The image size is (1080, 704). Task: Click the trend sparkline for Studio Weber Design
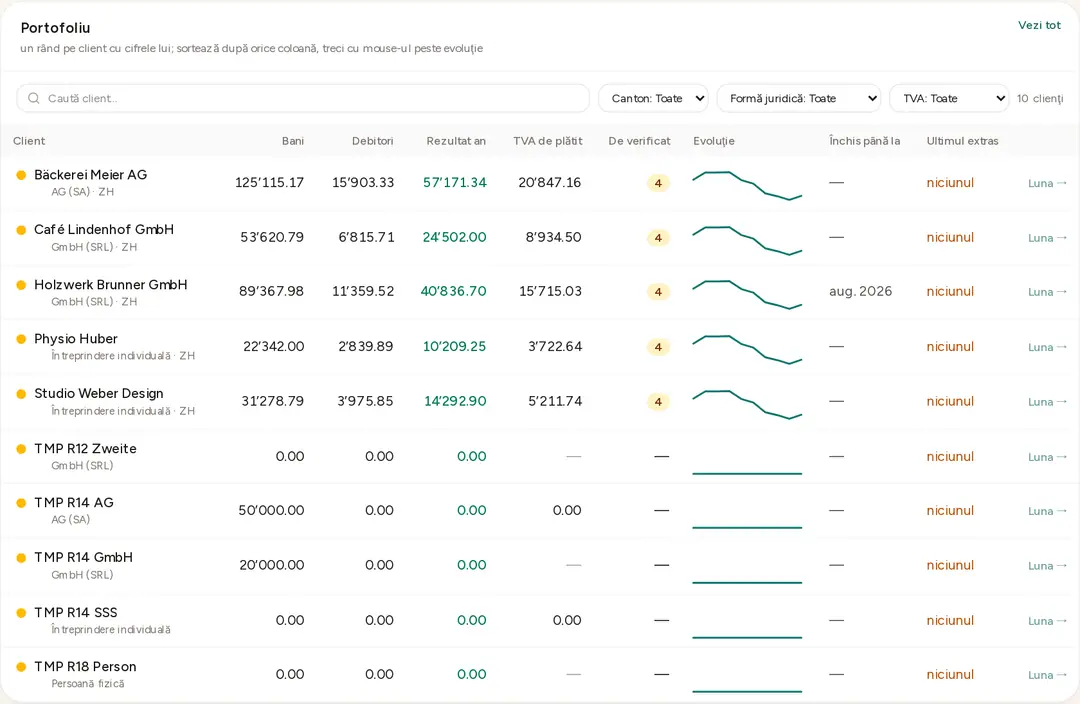[x=747, y=404]
